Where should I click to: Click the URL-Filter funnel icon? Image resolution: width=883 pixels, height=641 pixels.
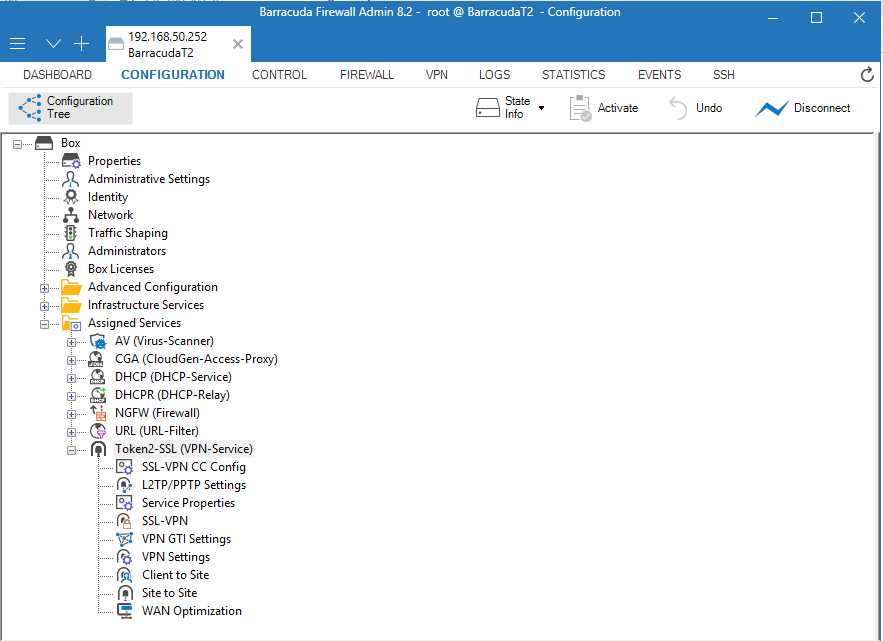pos(98,431)
